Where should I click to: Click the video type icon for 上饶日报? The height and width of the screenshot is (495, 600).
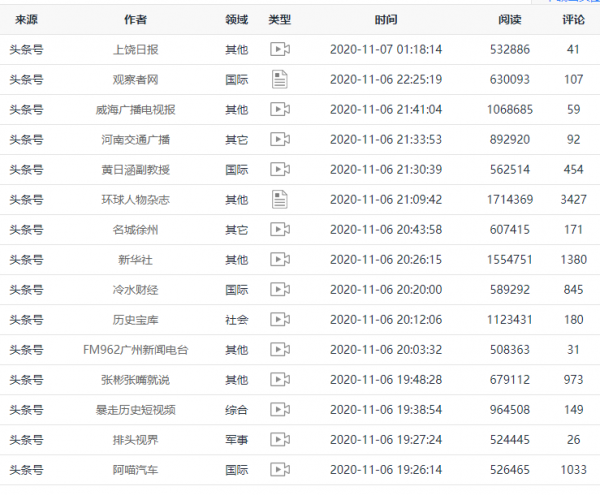click(280, 49)
